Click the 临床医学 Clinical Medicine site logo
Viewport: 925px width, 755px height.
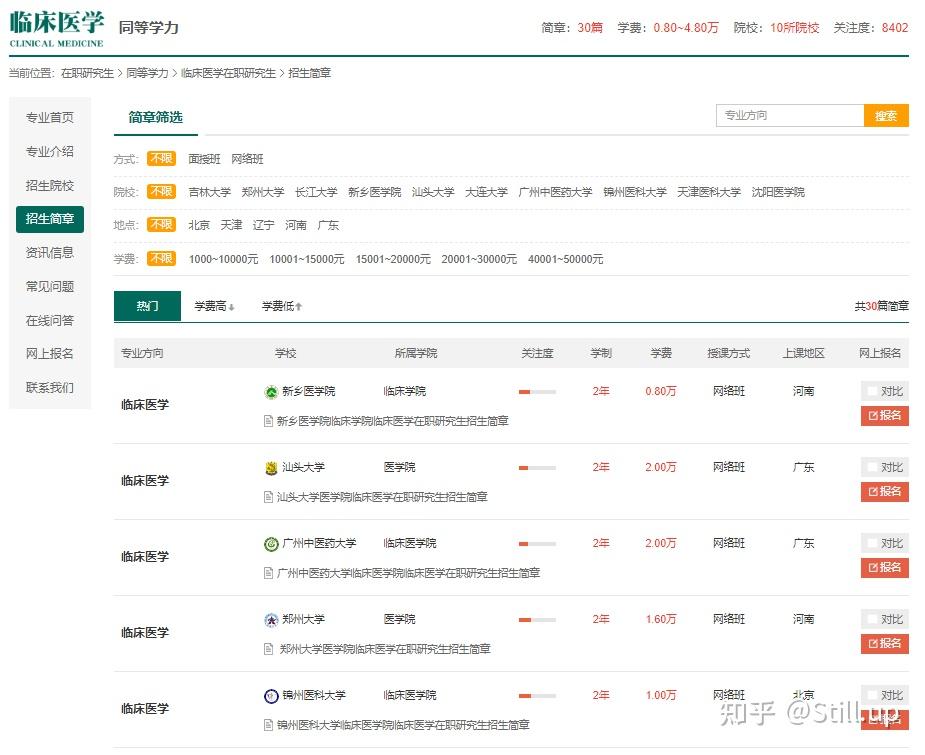pos(57,28)
